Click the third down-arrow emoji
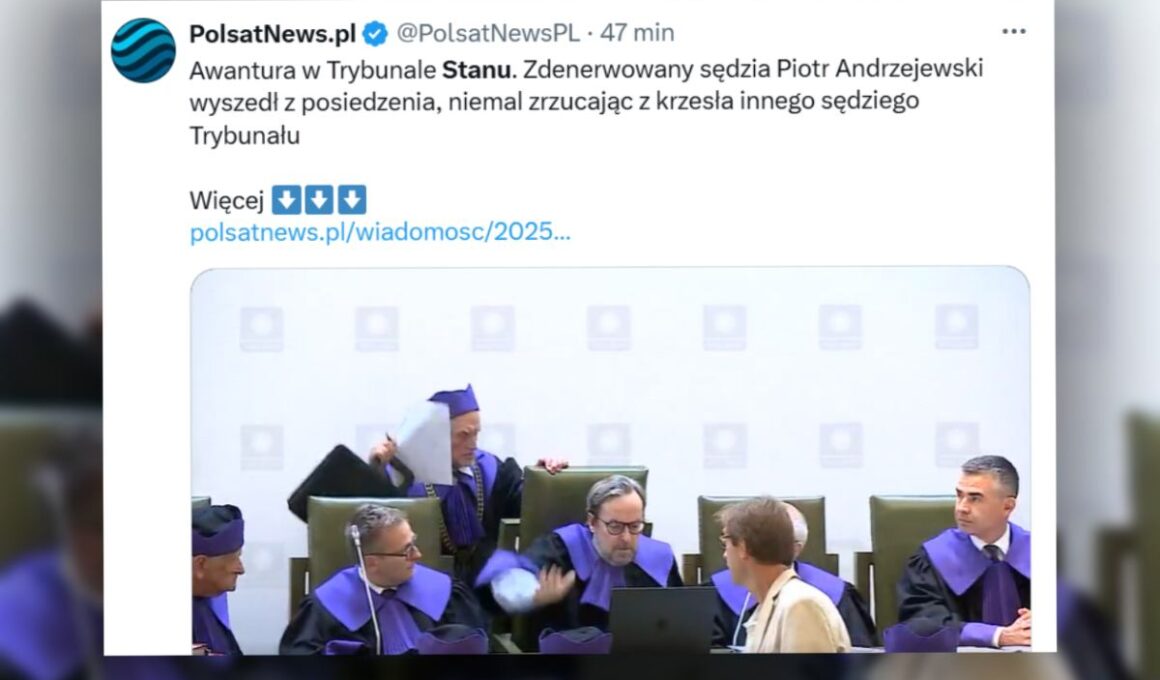Screen dimensions: 1160x680 pos(352,200)
